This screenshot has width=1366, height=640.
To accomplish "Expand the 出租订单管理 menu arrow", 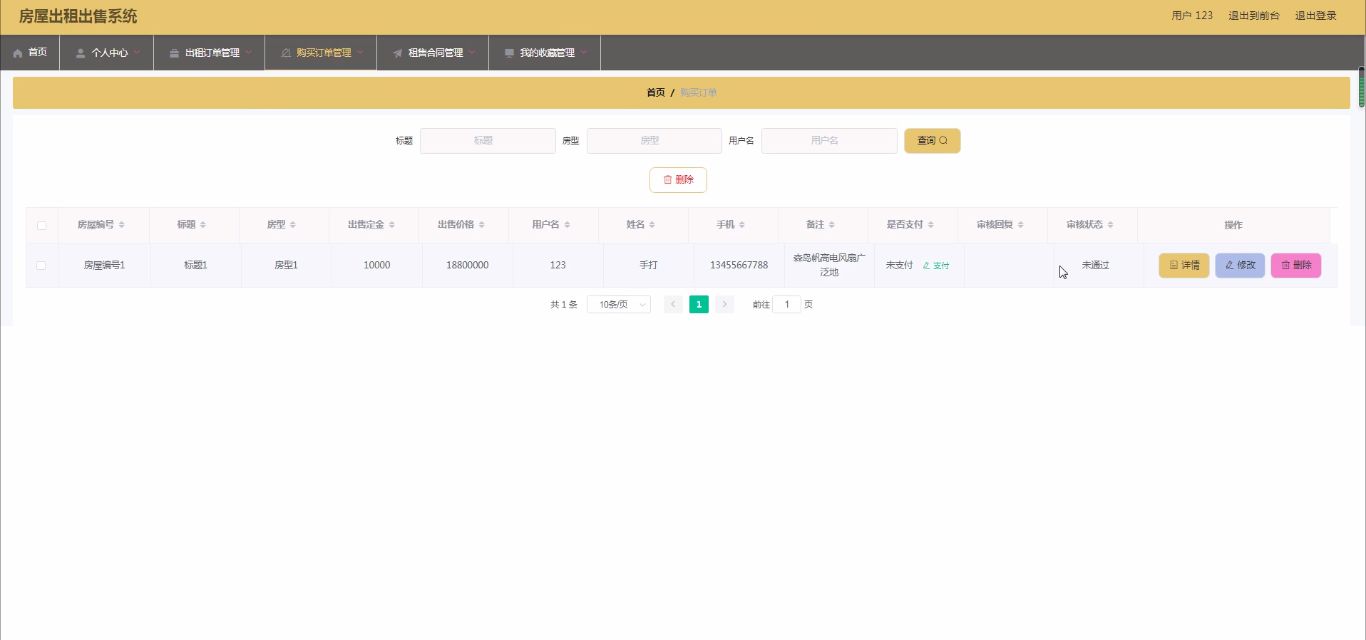I will click(248, 53).
